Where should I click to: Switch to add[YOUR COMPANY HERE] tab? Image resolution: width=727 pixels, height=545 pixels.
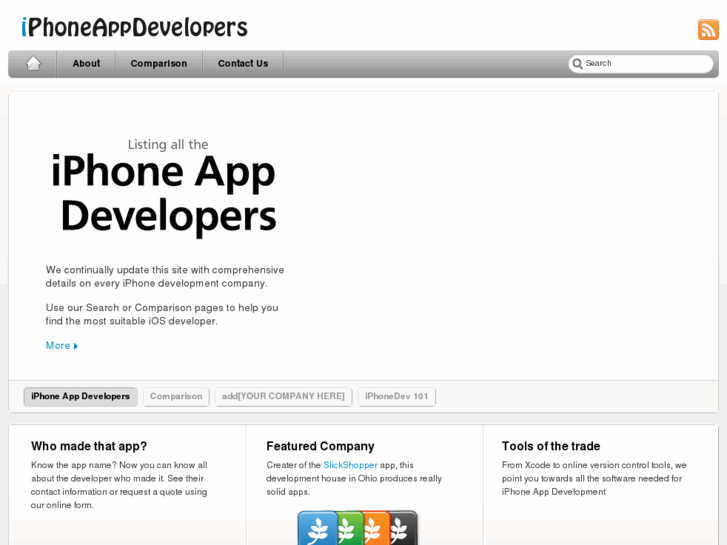(283, 397)
